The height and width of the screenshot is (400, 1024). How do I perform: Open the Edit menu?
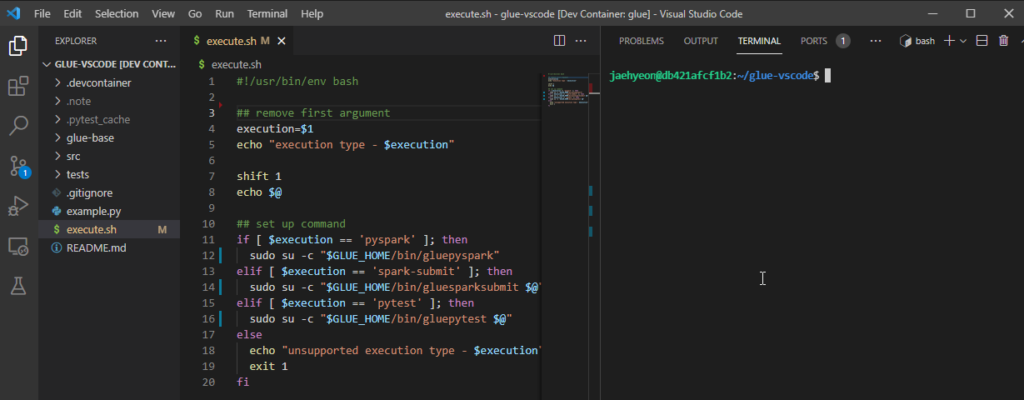click(x=72, y=14)
